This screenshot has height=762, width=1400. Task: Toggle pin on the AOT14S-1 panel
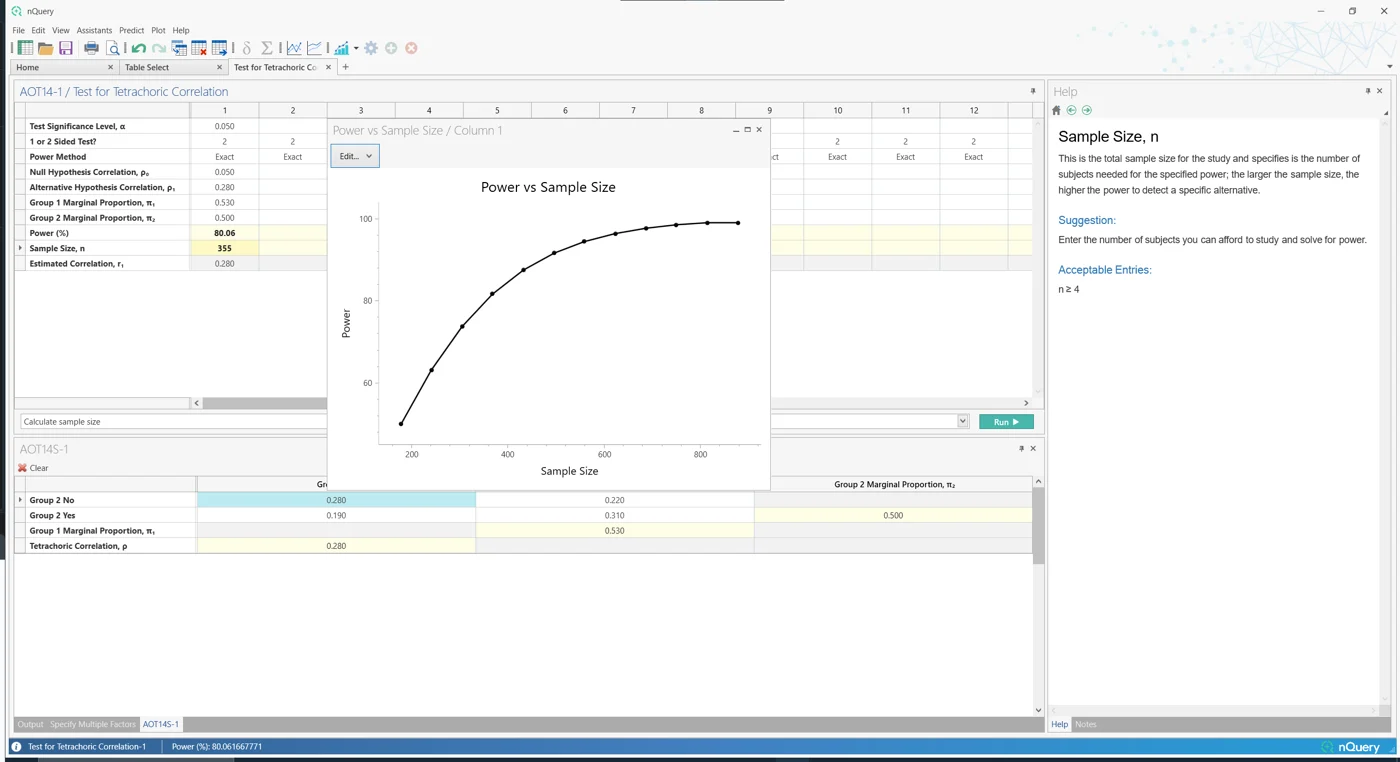(1021, 449)
